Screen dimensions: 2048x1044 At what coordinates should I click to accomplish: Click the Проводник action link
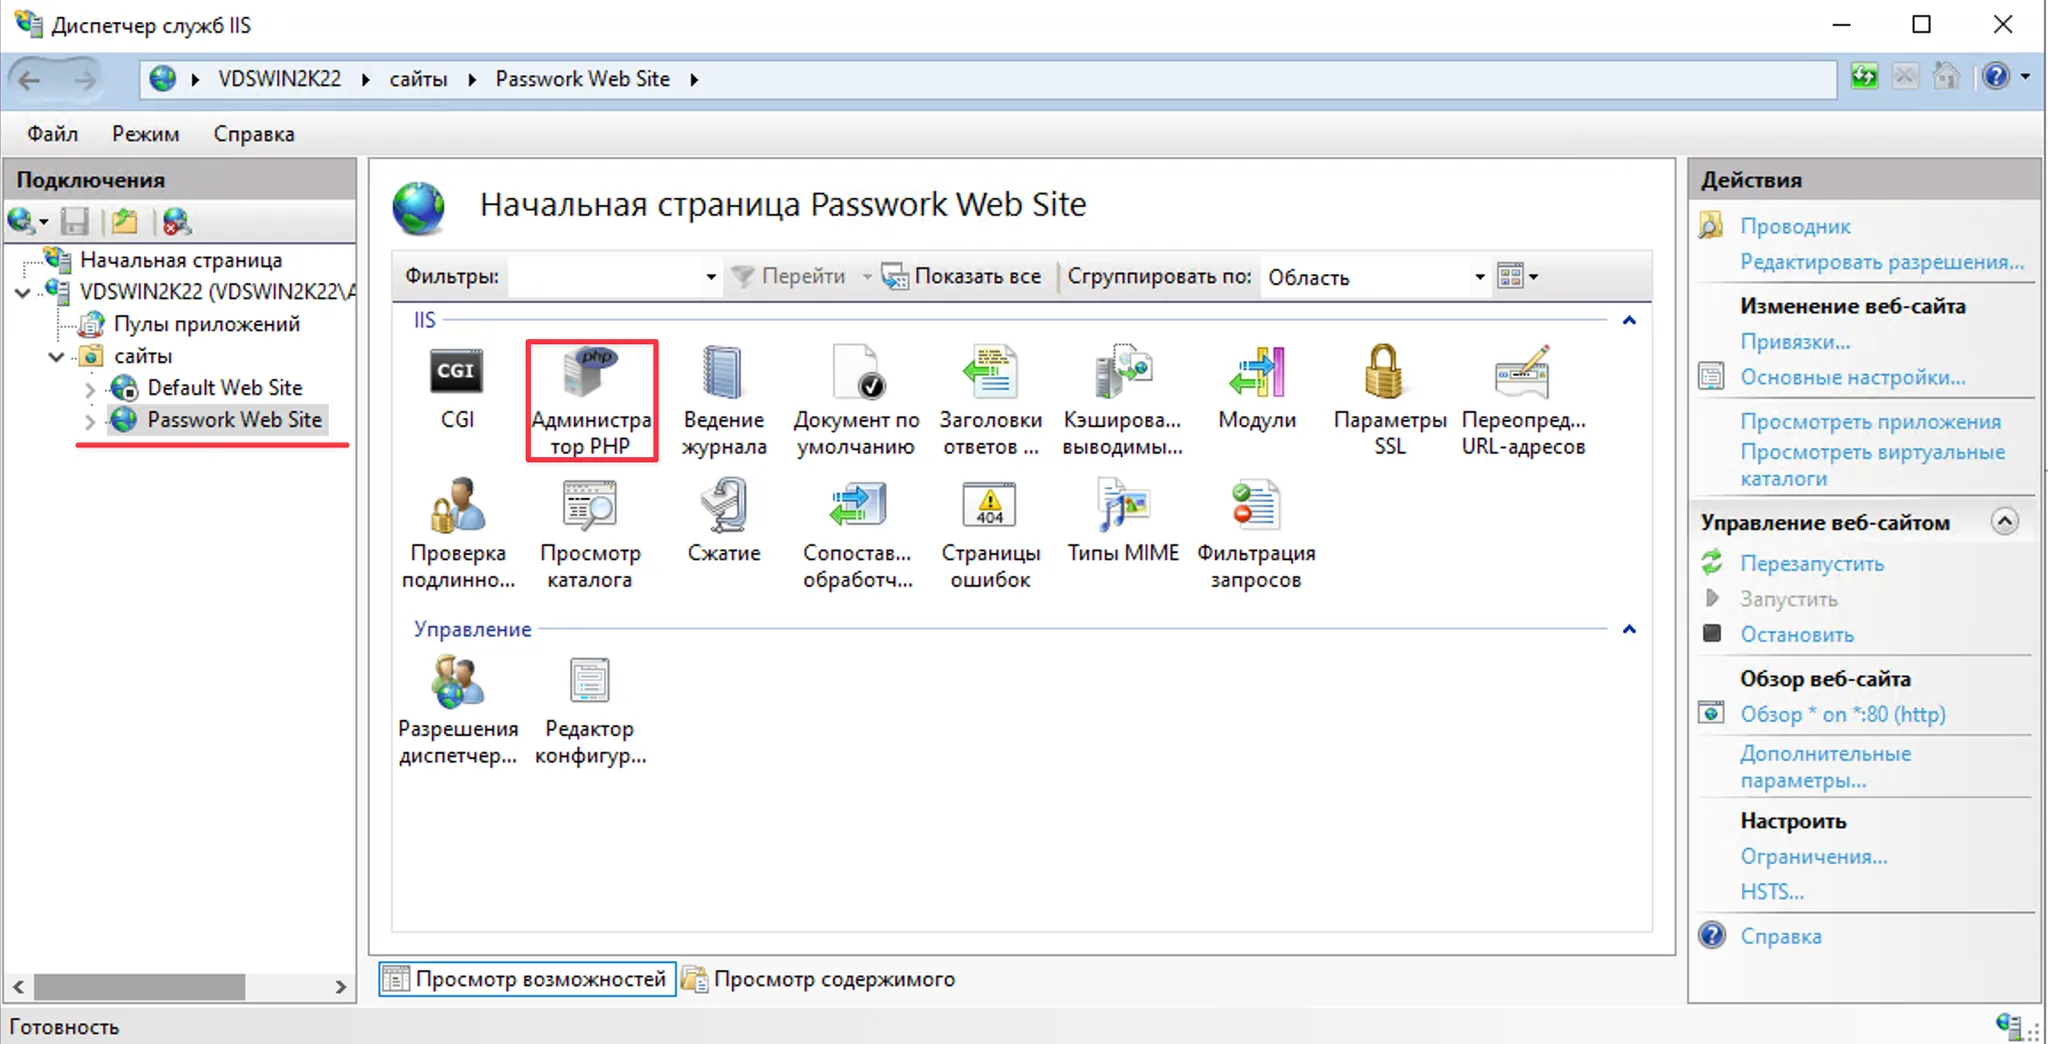click(1795, 226)
